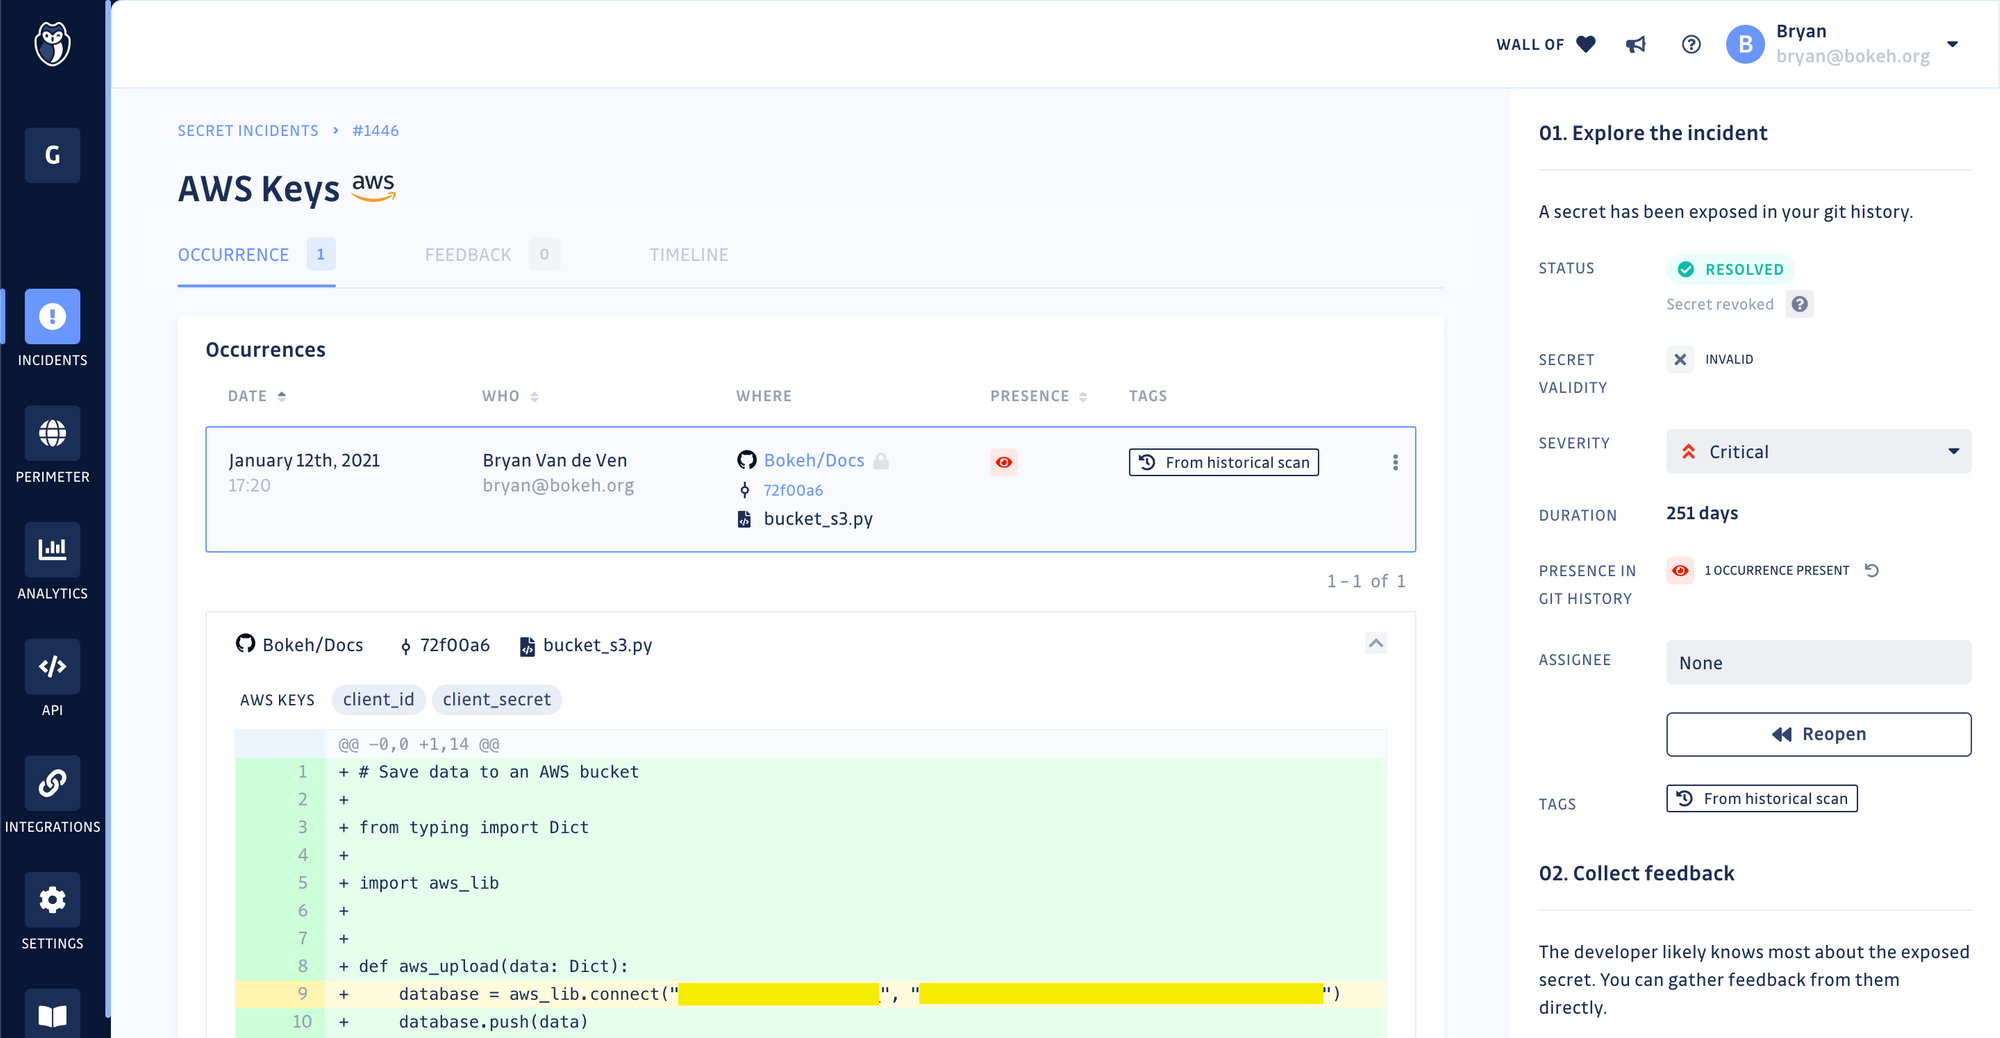The height and width of the screenshot is (1038, 2000).
Task: Open the Integrations section
Action: tap(53, 796)
